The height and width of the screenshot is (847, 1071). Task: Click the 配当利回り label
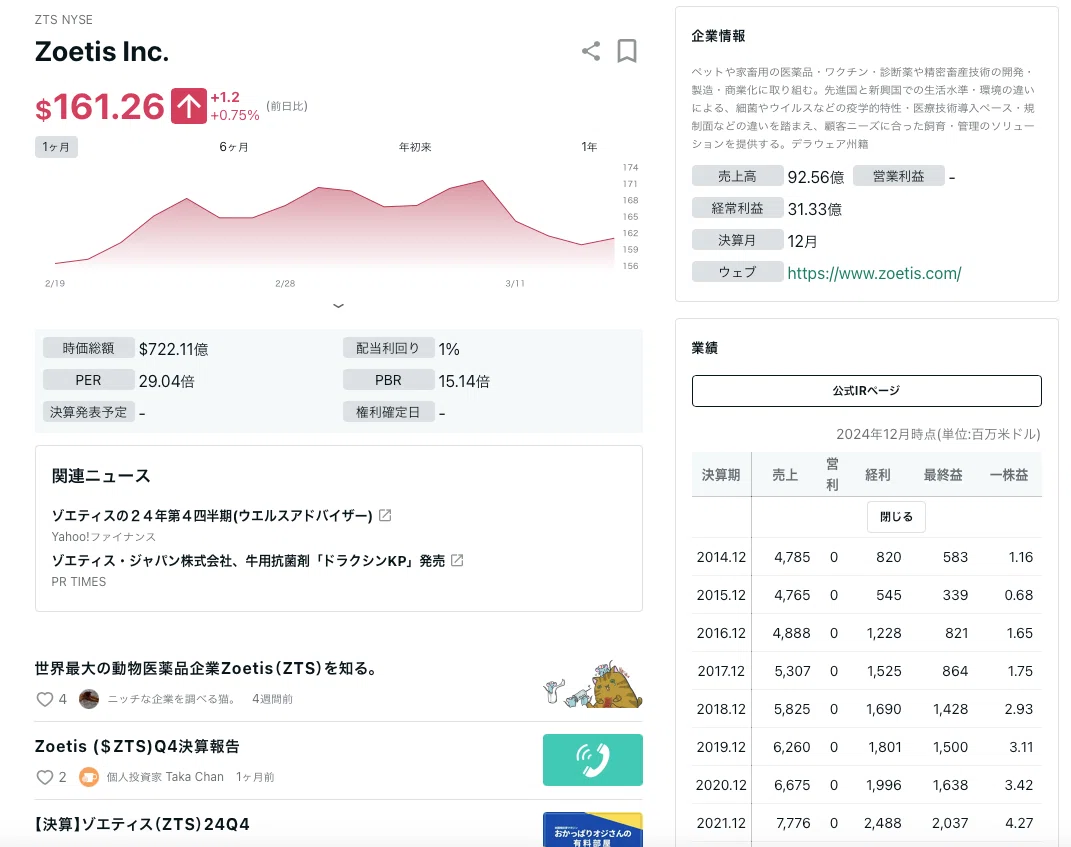coord(388,348)
